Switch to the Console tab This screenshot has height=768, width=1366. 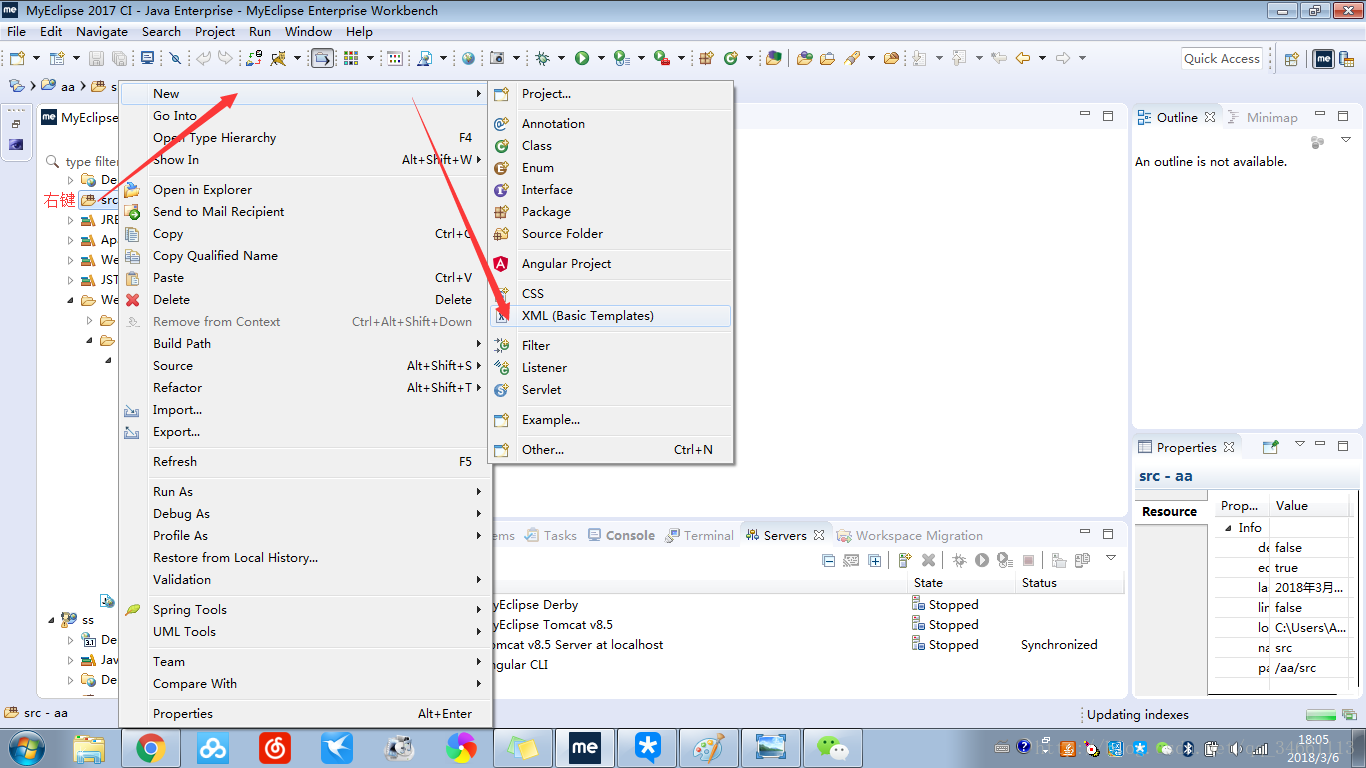[x=621, y=535]
